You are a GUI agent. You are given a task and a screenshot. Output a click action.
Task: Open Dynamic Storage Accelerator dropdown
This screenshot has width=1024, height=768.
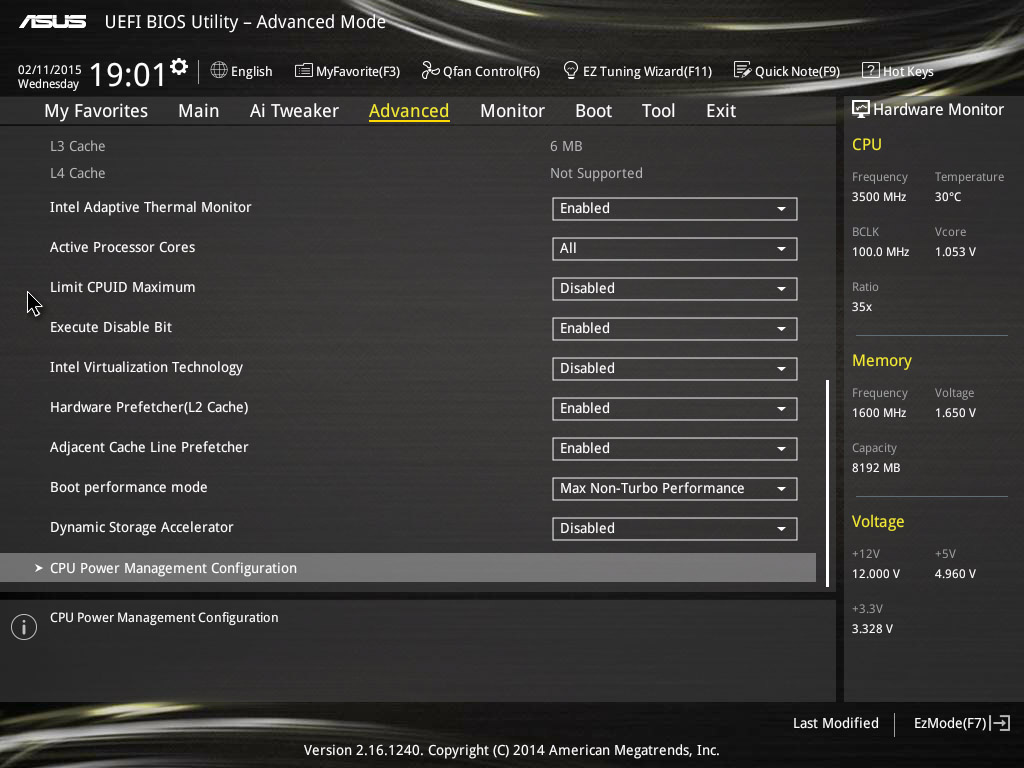(675, 529)
